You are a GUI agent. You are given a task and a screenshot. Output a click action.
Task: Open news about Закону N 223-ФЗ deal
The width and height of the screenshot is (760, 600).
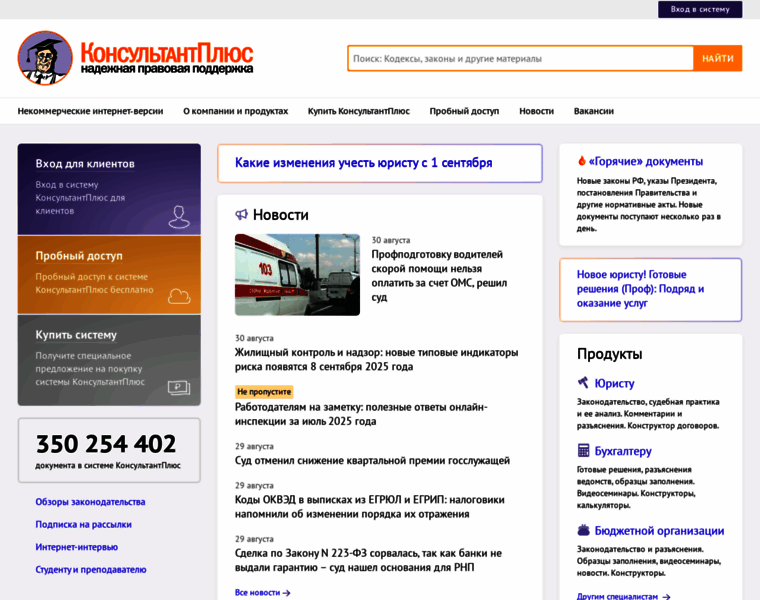pyautogui.click(x=368, y=560)
